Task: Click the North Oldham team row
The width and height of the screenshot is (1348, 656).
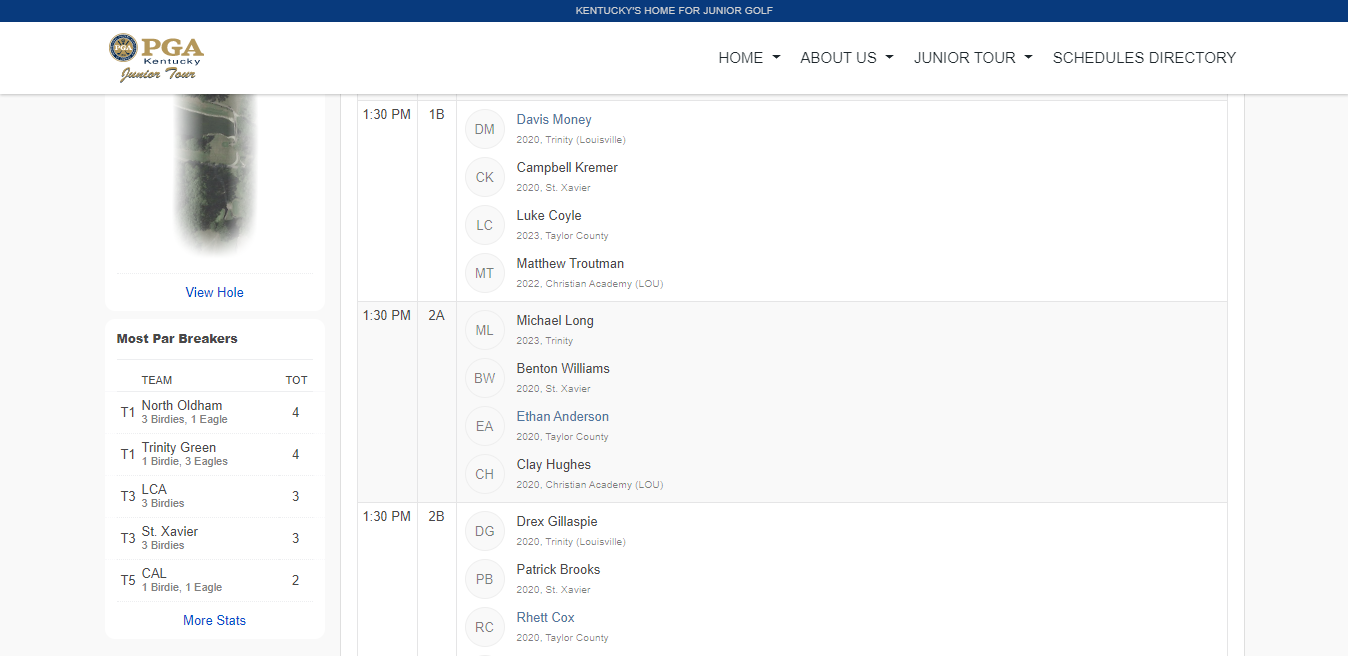Action: pyautogui.click(x=215, y=412)
